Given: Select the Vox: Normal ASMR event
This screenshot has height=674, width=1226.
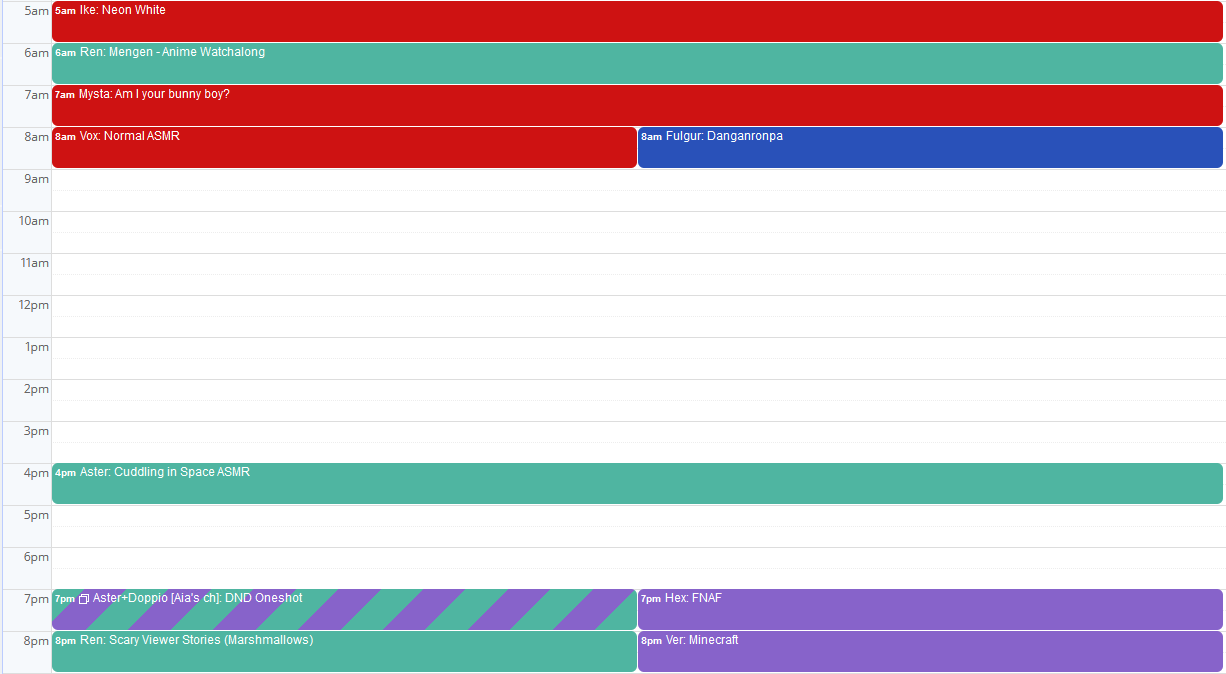Looking at the screenshot, I should 344,147.
